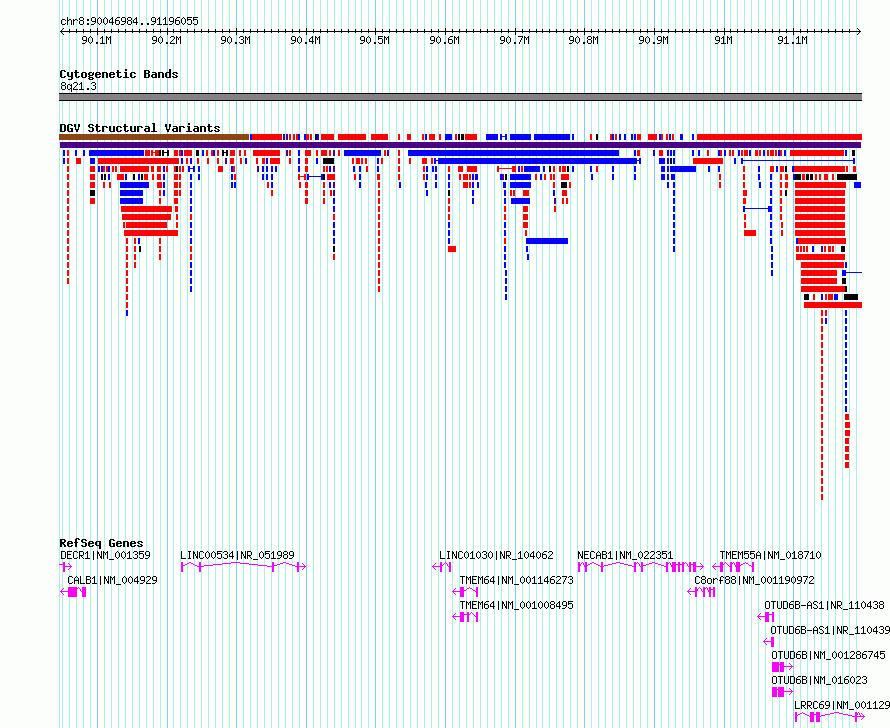Select the OTUD6B NM_016023 transcript glyph

click(x=782, y=692)
